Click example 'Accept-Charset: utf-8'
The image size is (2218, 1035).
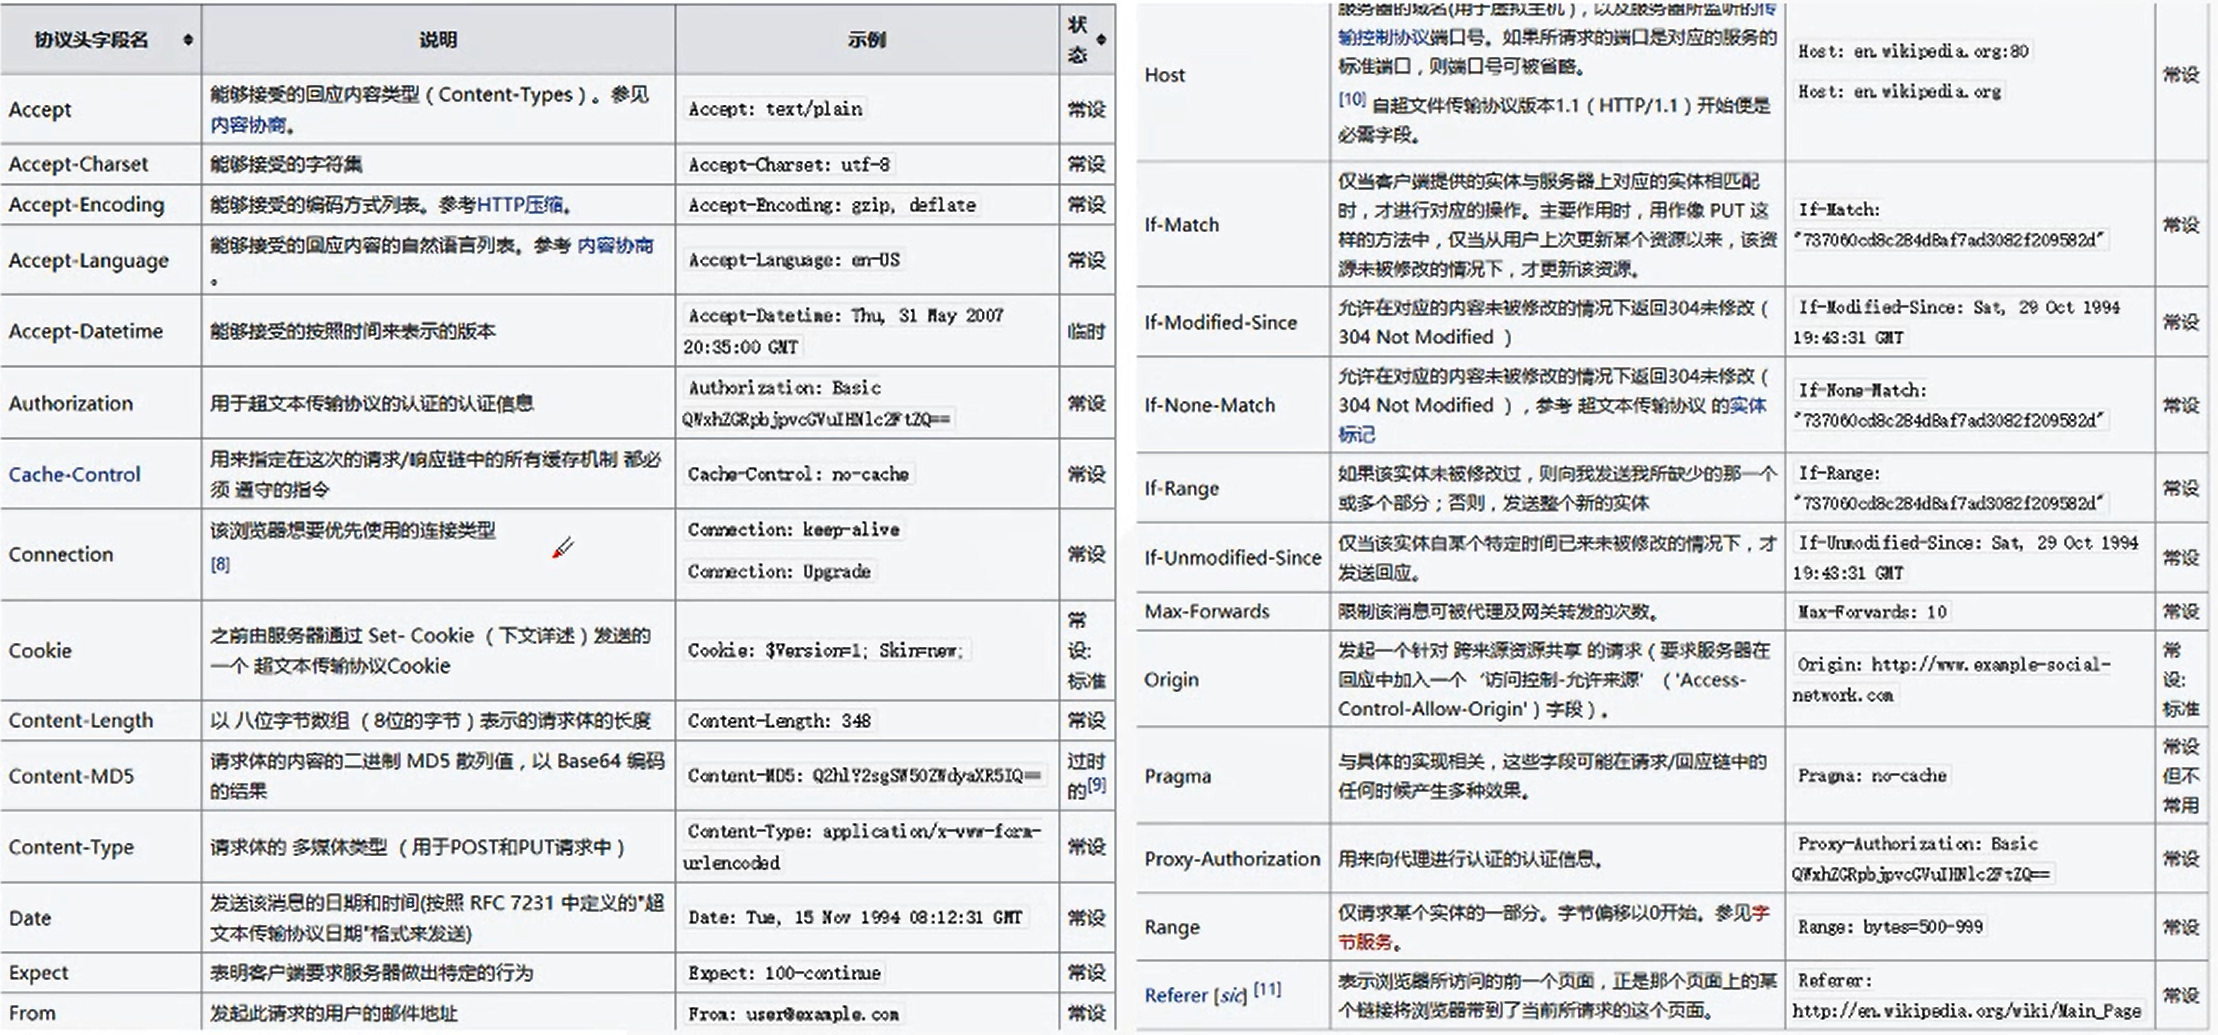(788, 164)
